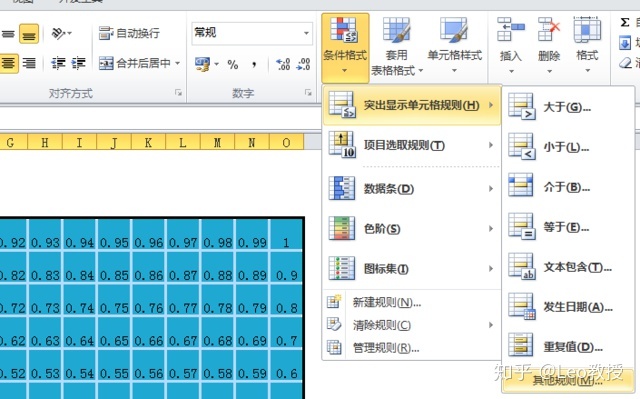Viewport: 640px width, 399px height.
Task: Select column H header
Action: pos(45,142)
